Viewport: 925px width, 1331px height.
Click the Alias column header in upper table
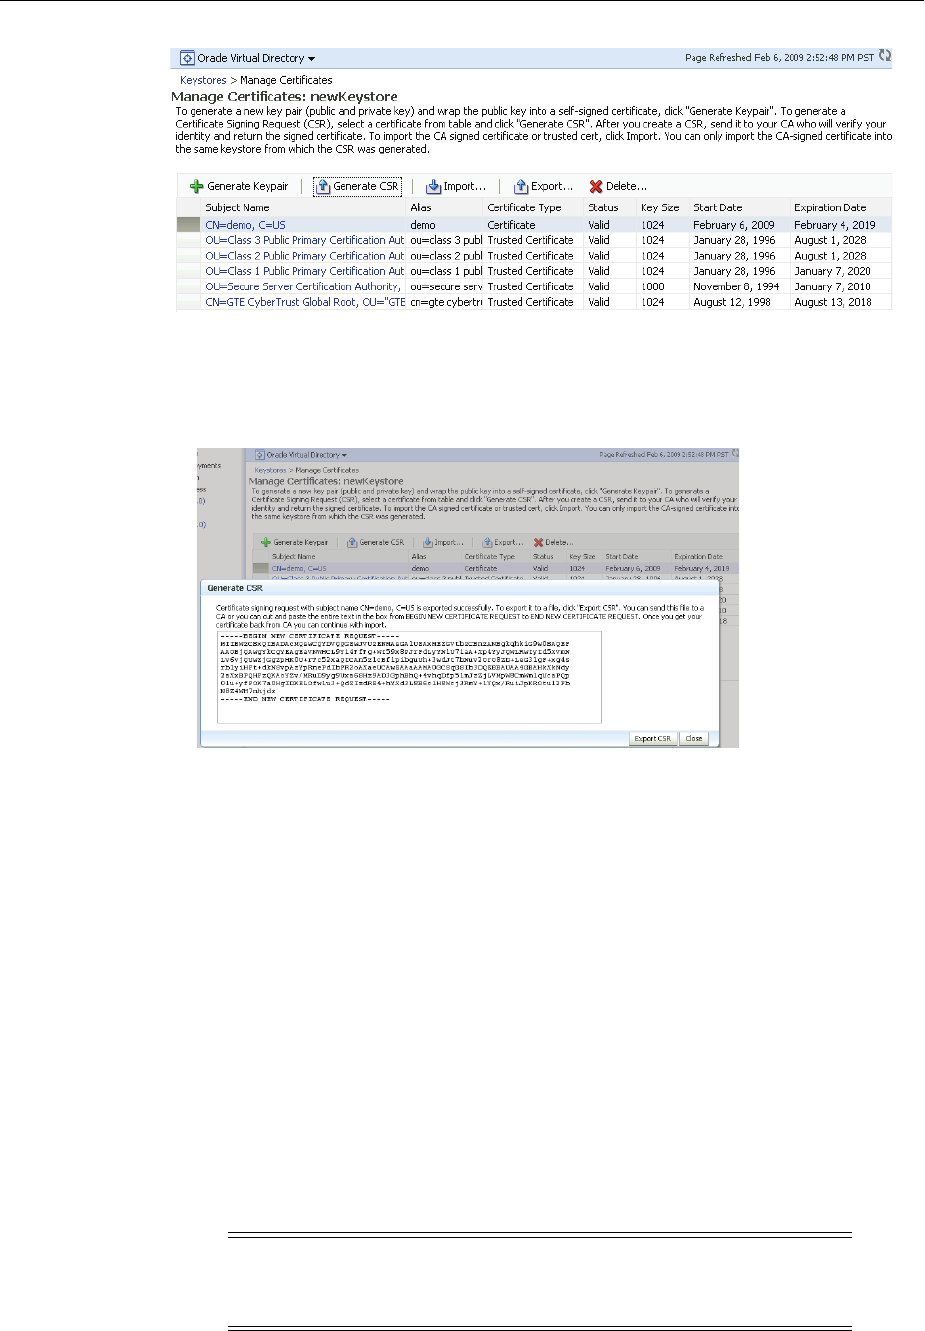(x=421, y=207)
